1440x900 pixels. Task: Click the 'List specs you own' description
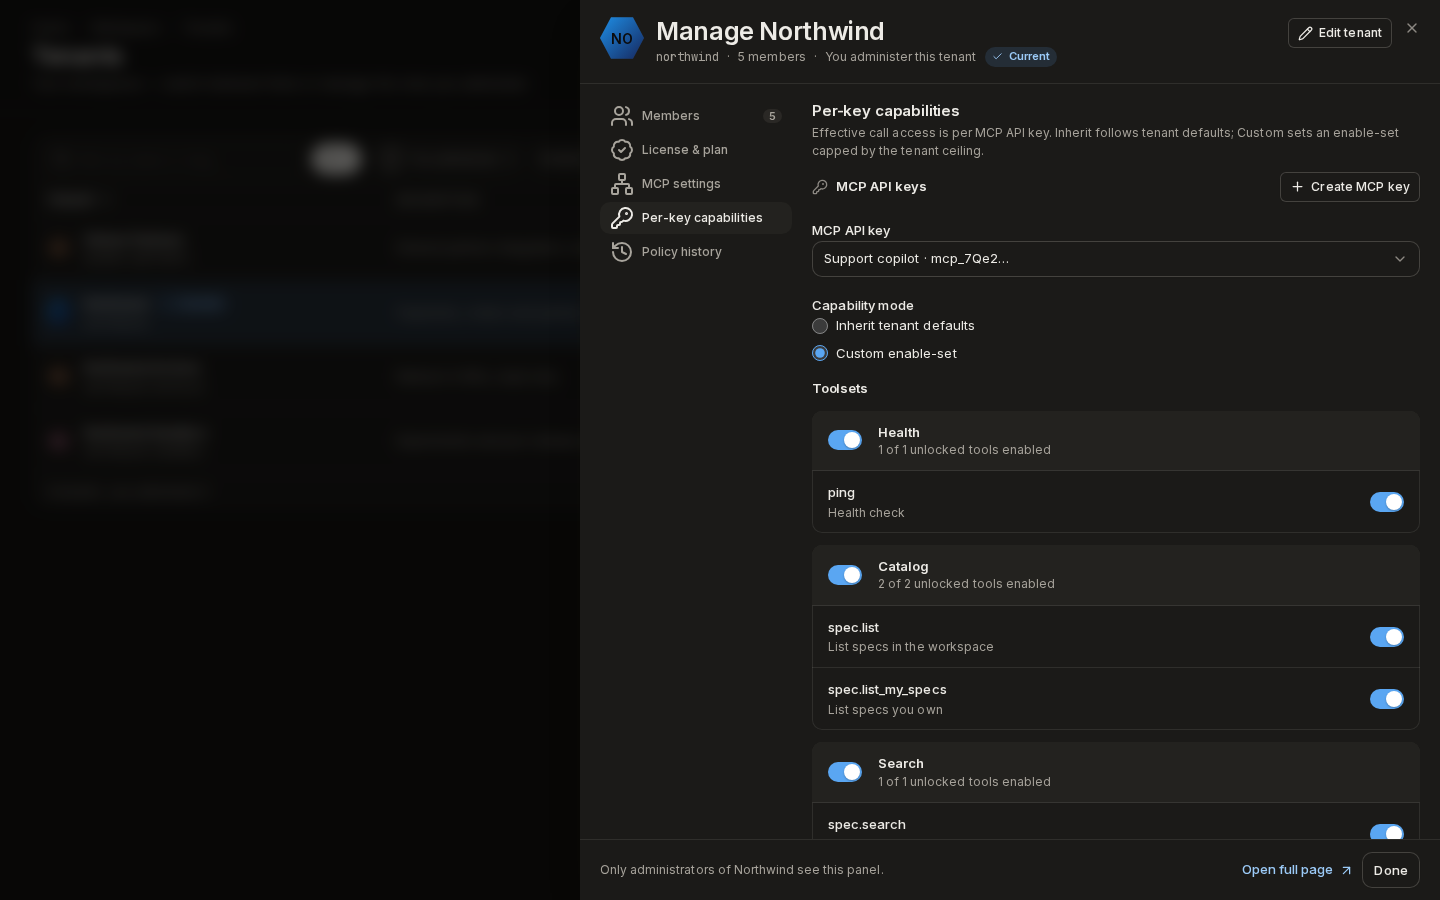coord(885,710)
